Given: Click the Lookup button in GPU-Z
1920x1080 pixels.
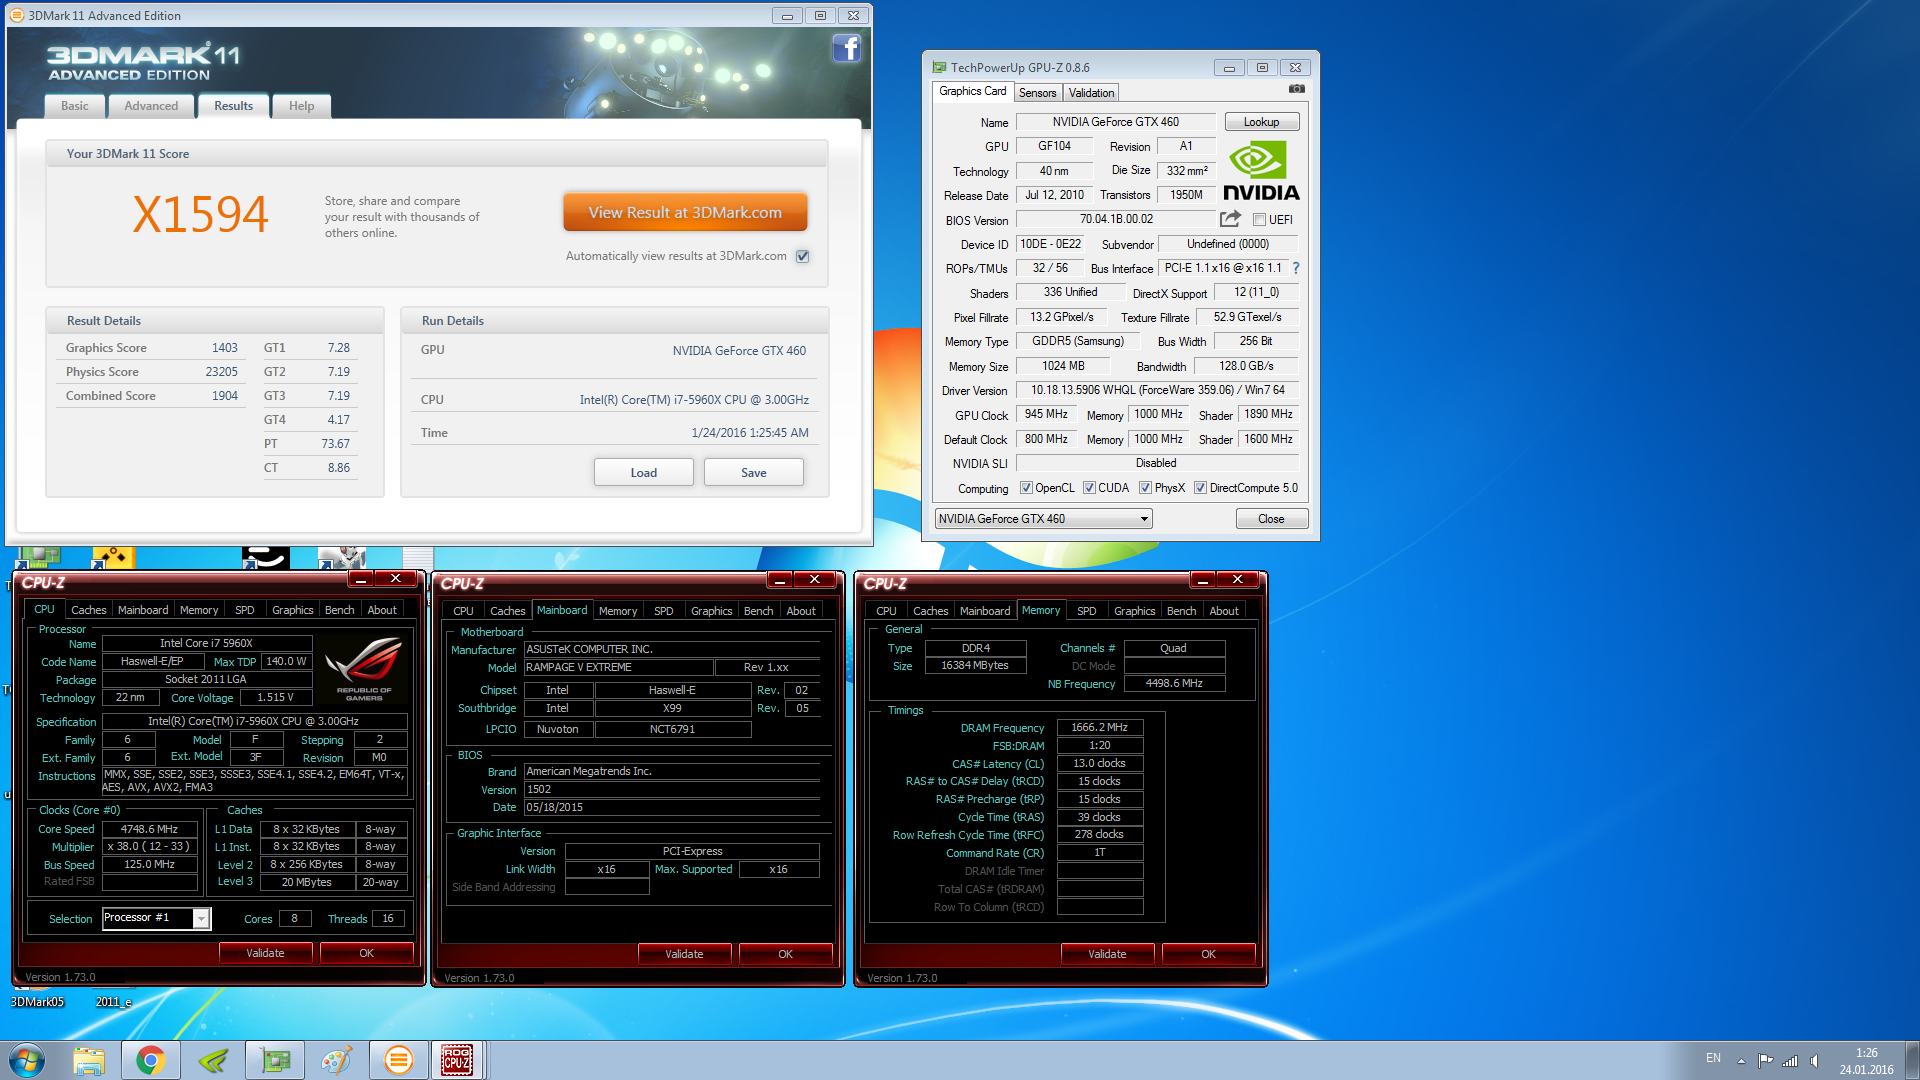Looking at the screenshot, I should 1261,122.
